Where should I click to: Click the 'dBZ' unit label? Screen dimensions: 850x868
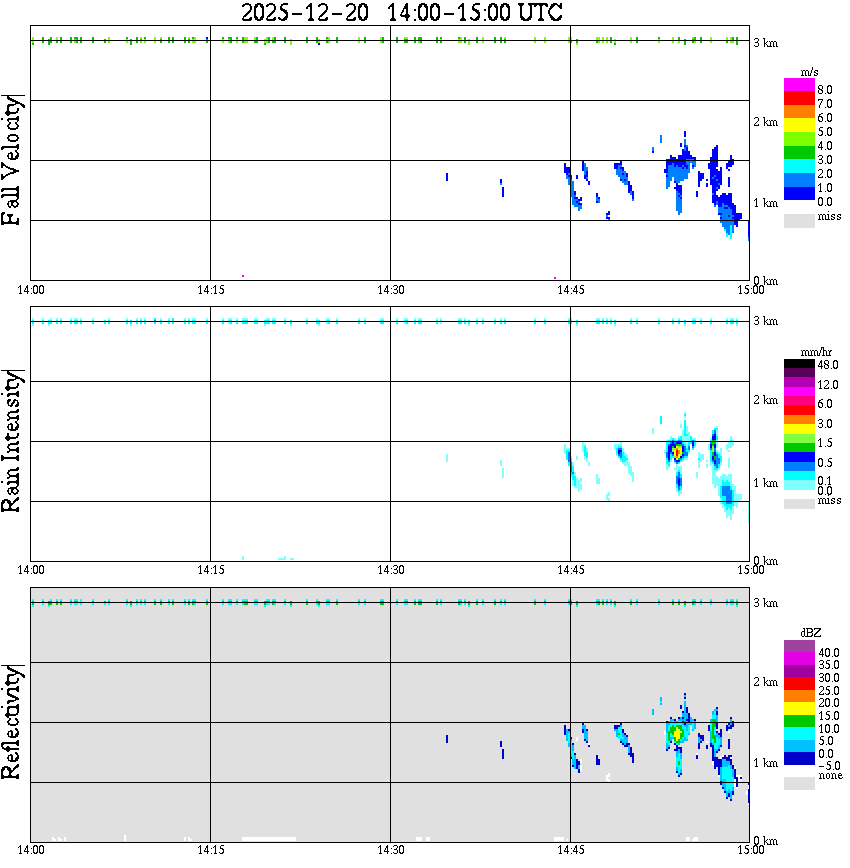click(x=811, y=633)
